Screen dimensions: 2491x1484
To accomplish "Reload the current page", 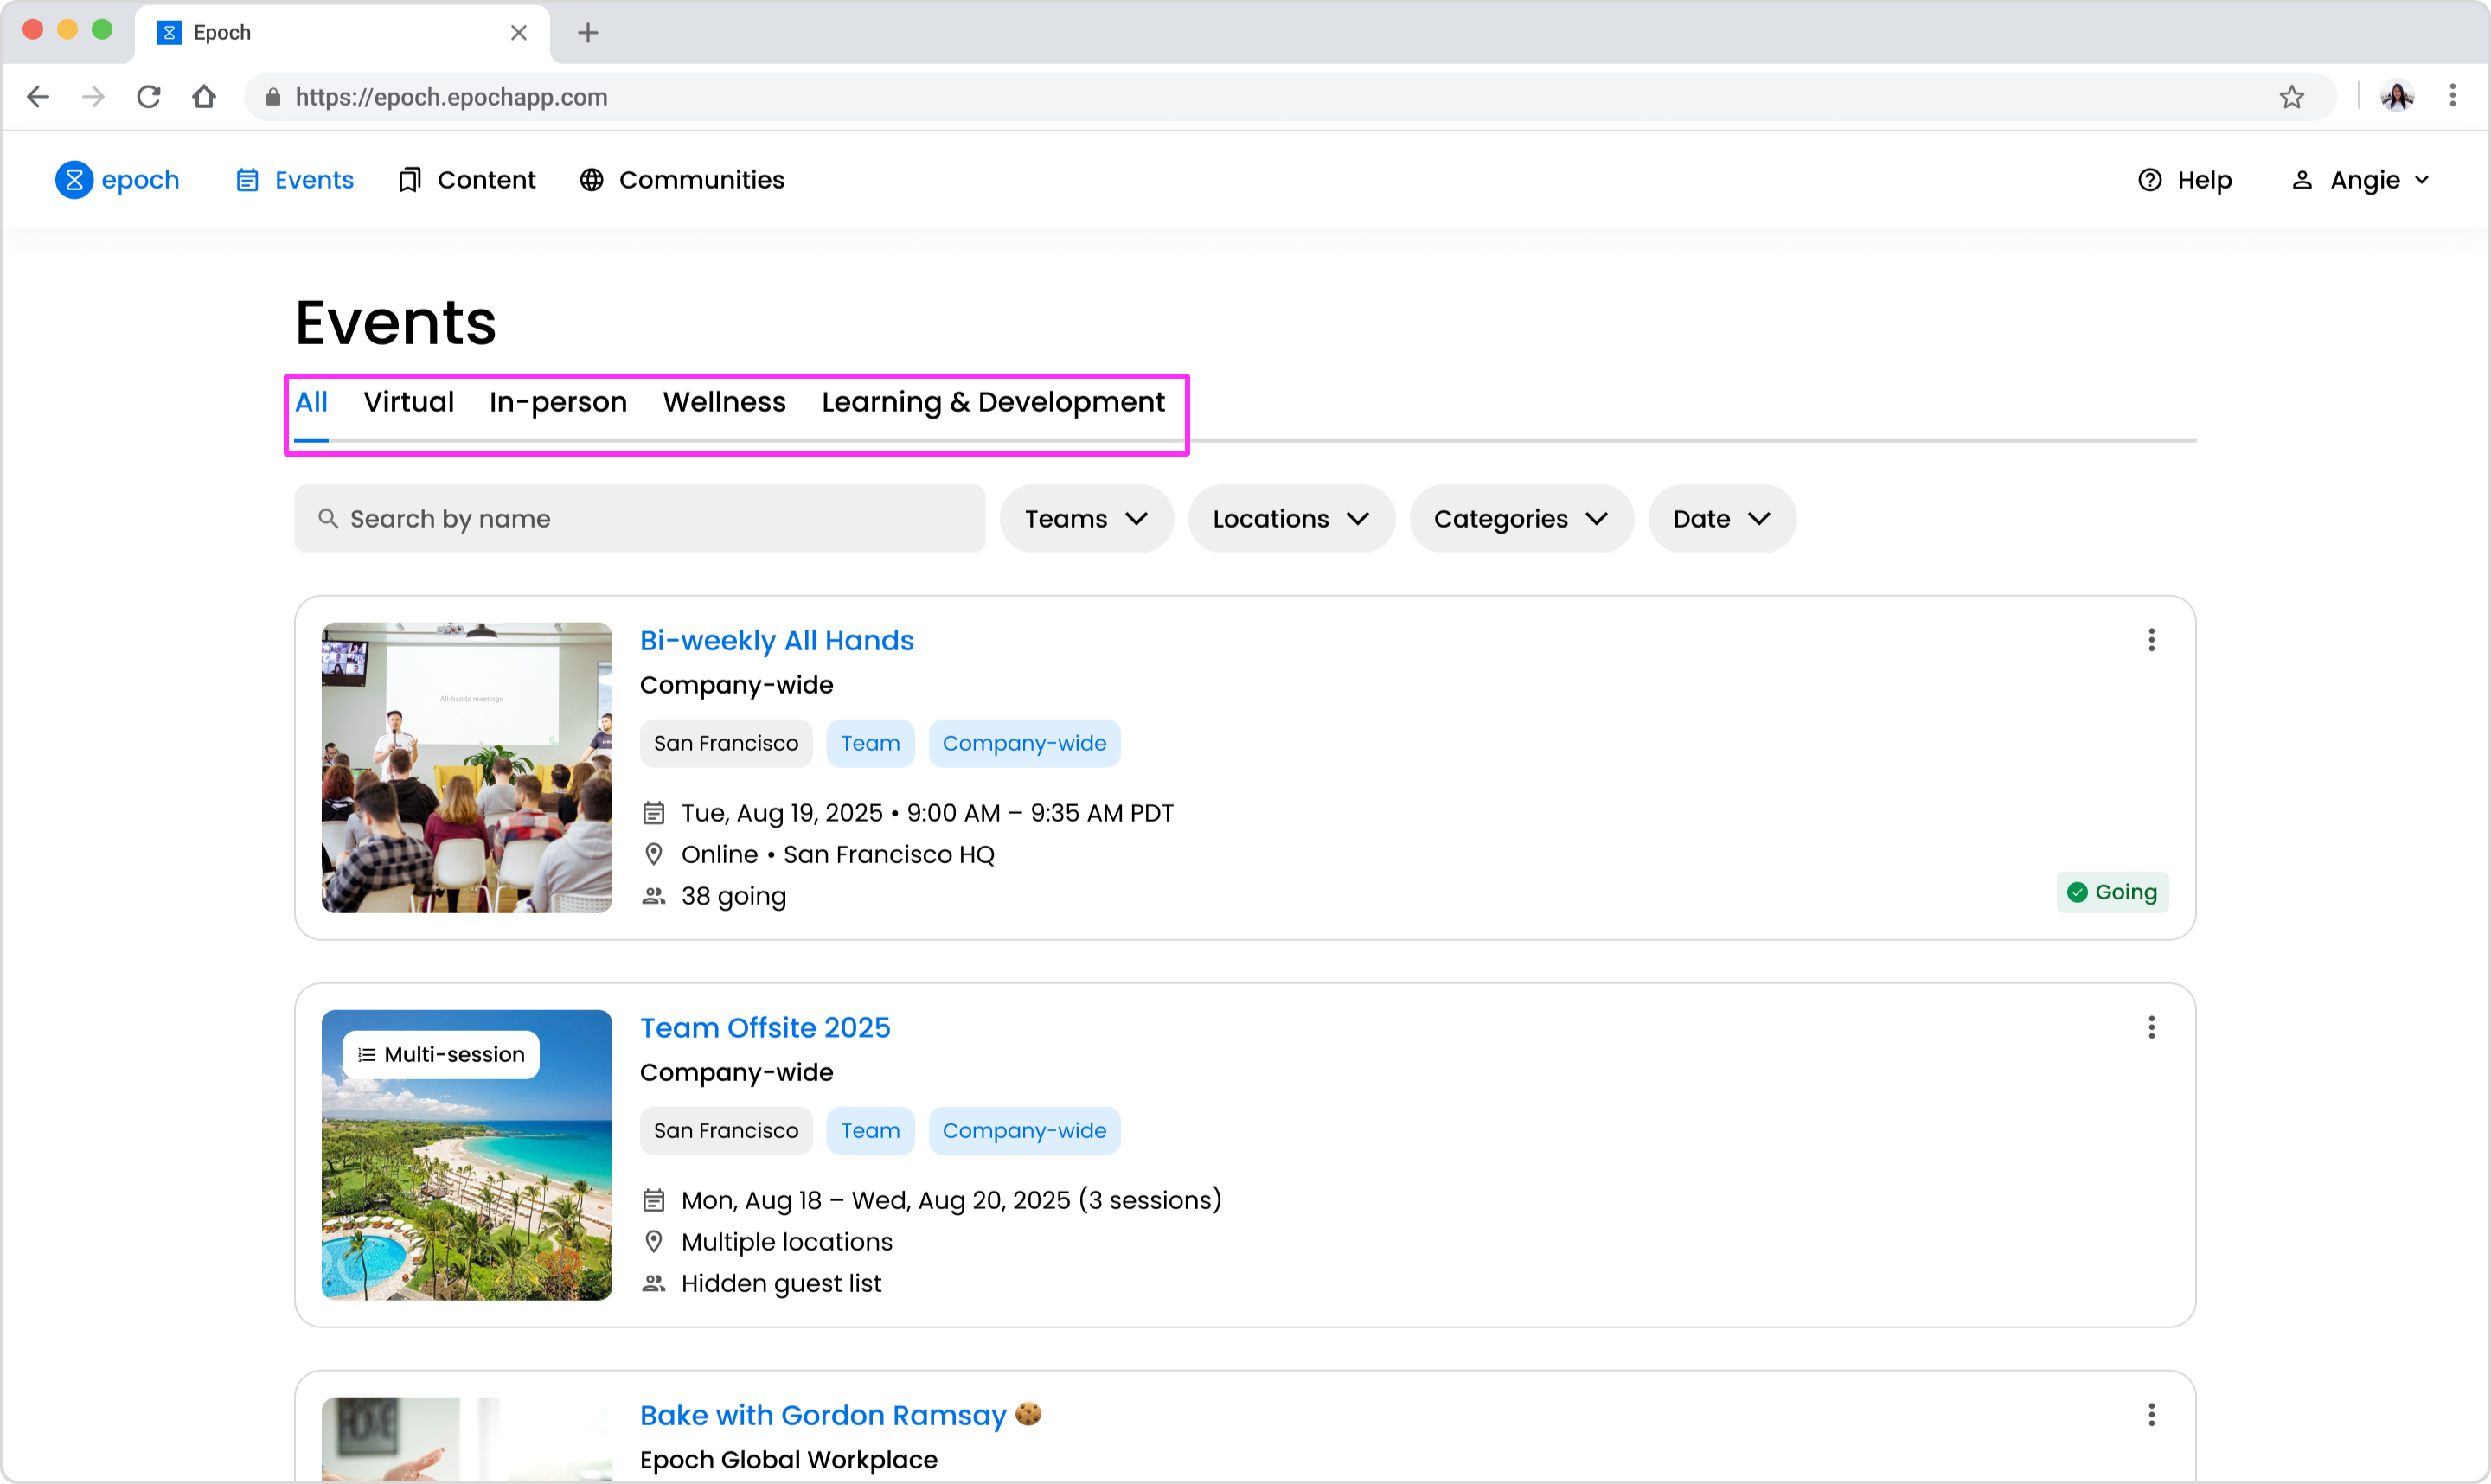I will pyautogui.click(x=149, y=97).
